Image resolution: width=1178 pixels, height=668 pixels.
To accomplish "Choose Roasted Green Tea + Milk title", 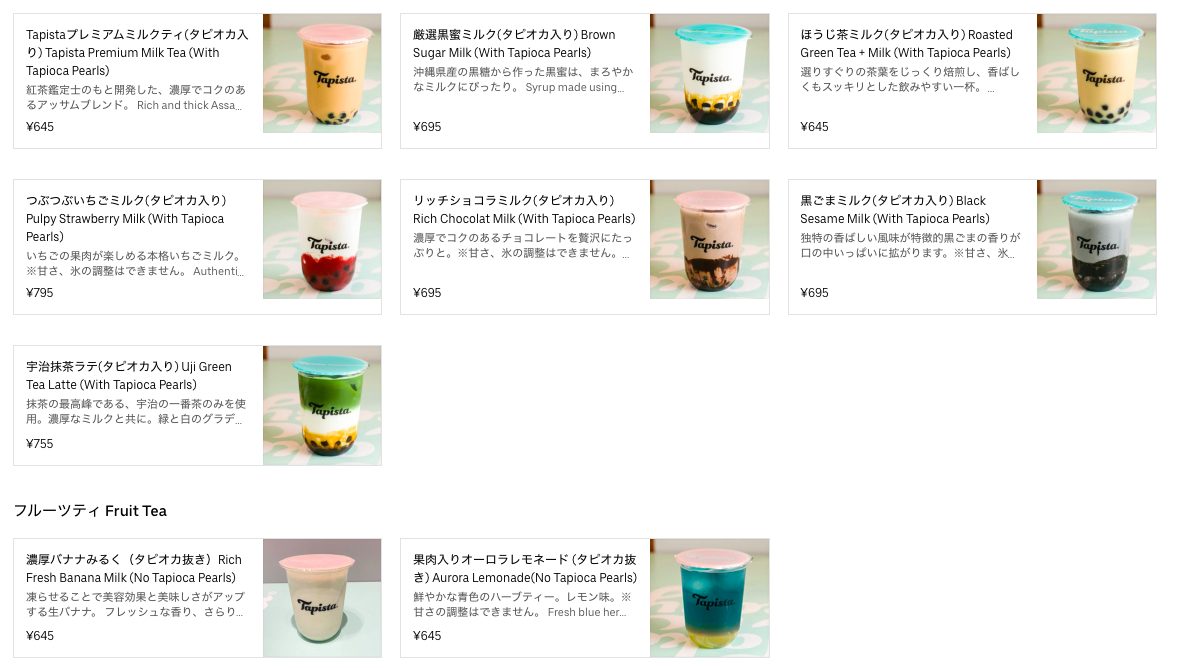I will [906, 44].
